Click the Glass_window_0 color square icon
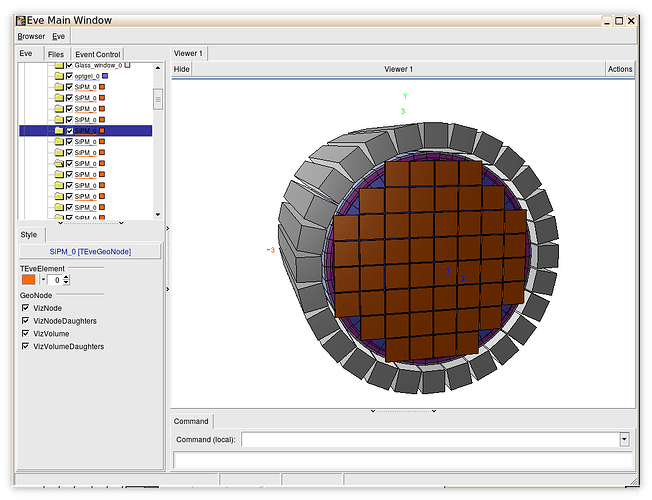 (x=128, y=65)
